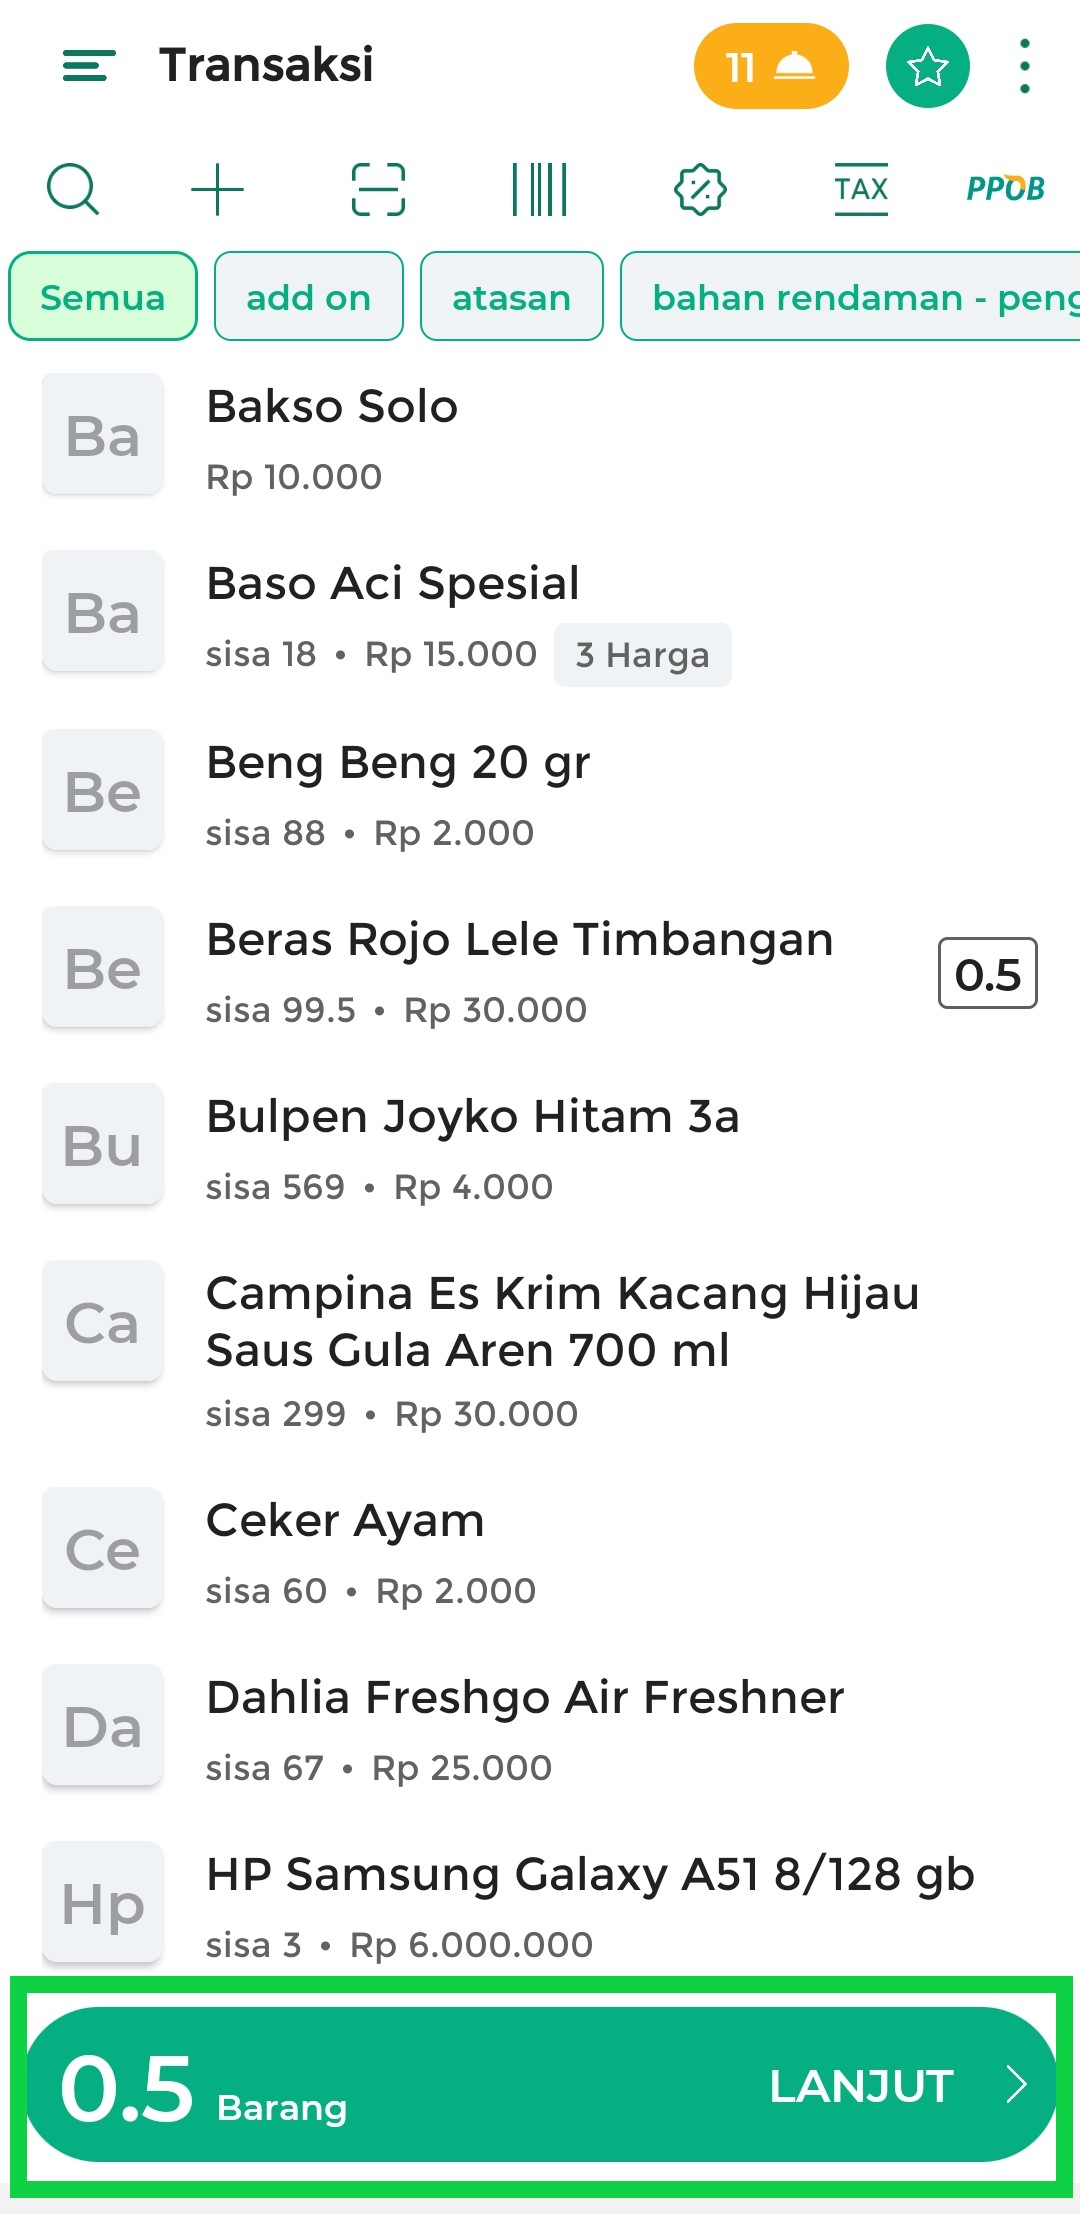Select the bahan rendaman category chip
The image size is (1080, 2214).
coord(850,297)
